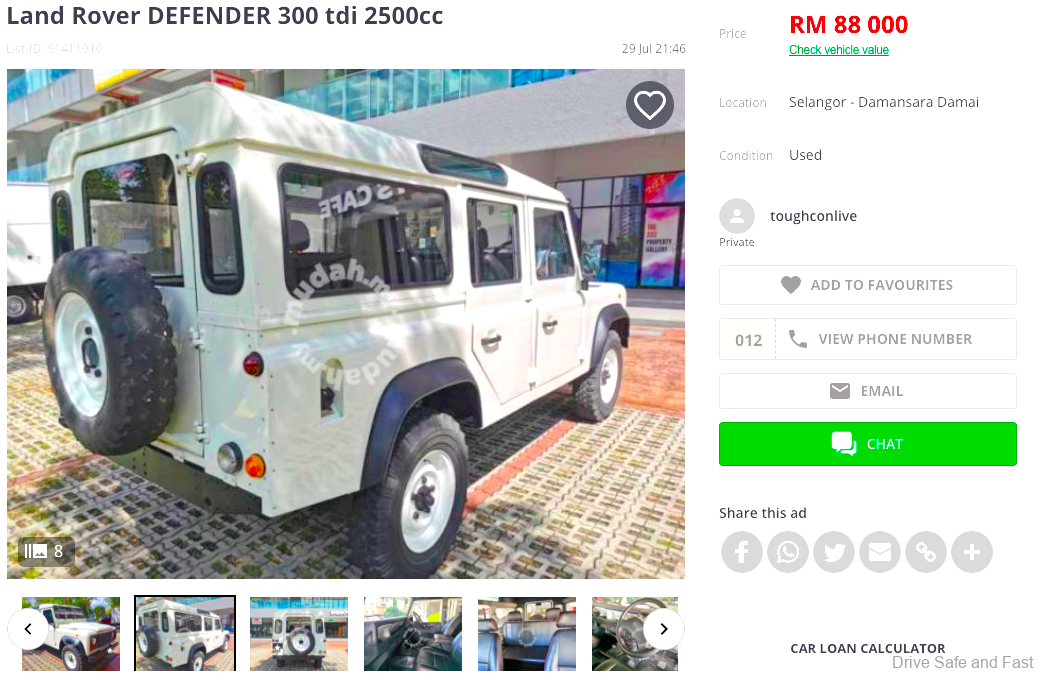Add to Favourites button
The image size is (1039, 673).
pos(867,285)
